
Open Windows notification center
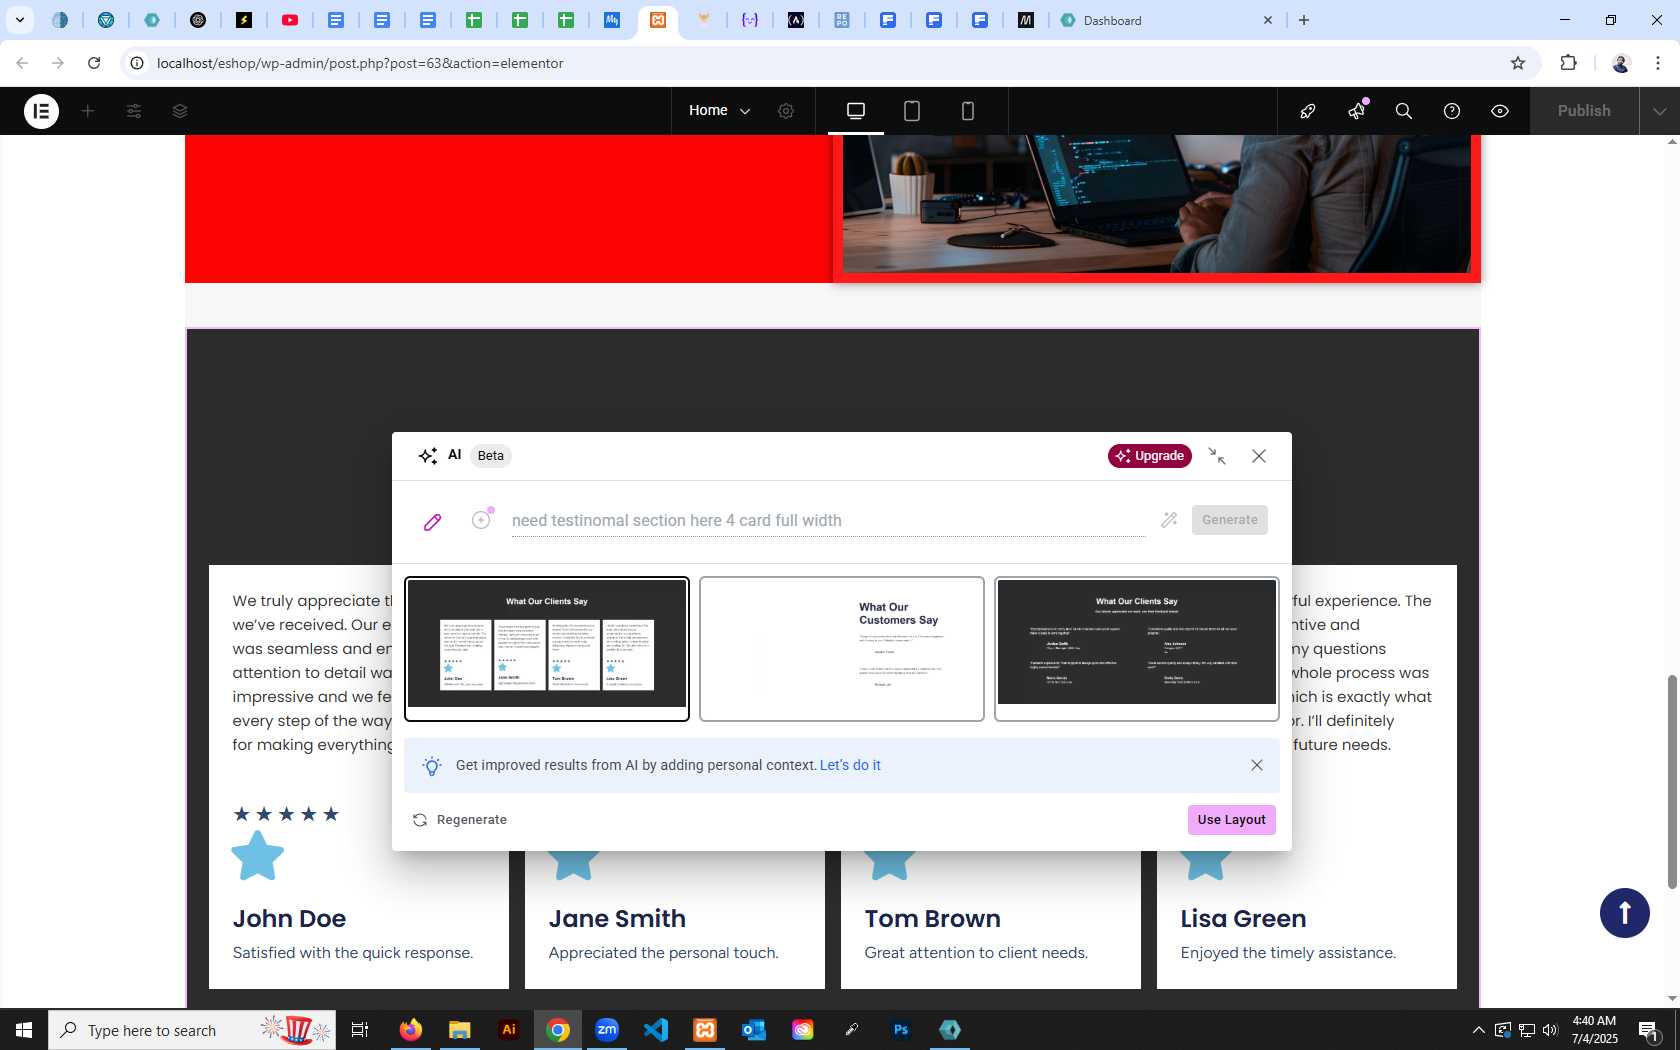1649,1030
